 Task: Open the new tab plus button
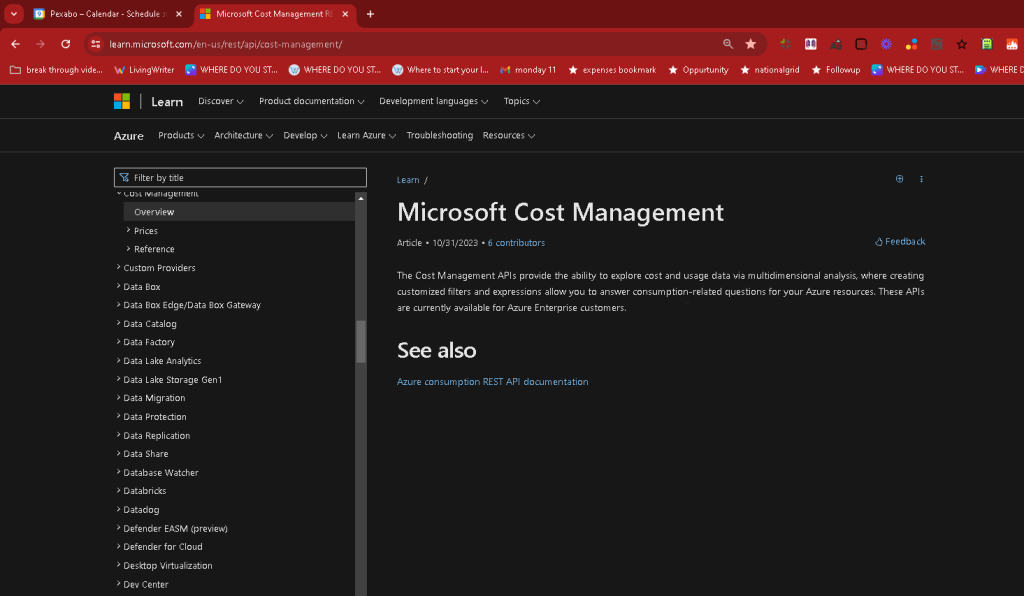(370, 14)
